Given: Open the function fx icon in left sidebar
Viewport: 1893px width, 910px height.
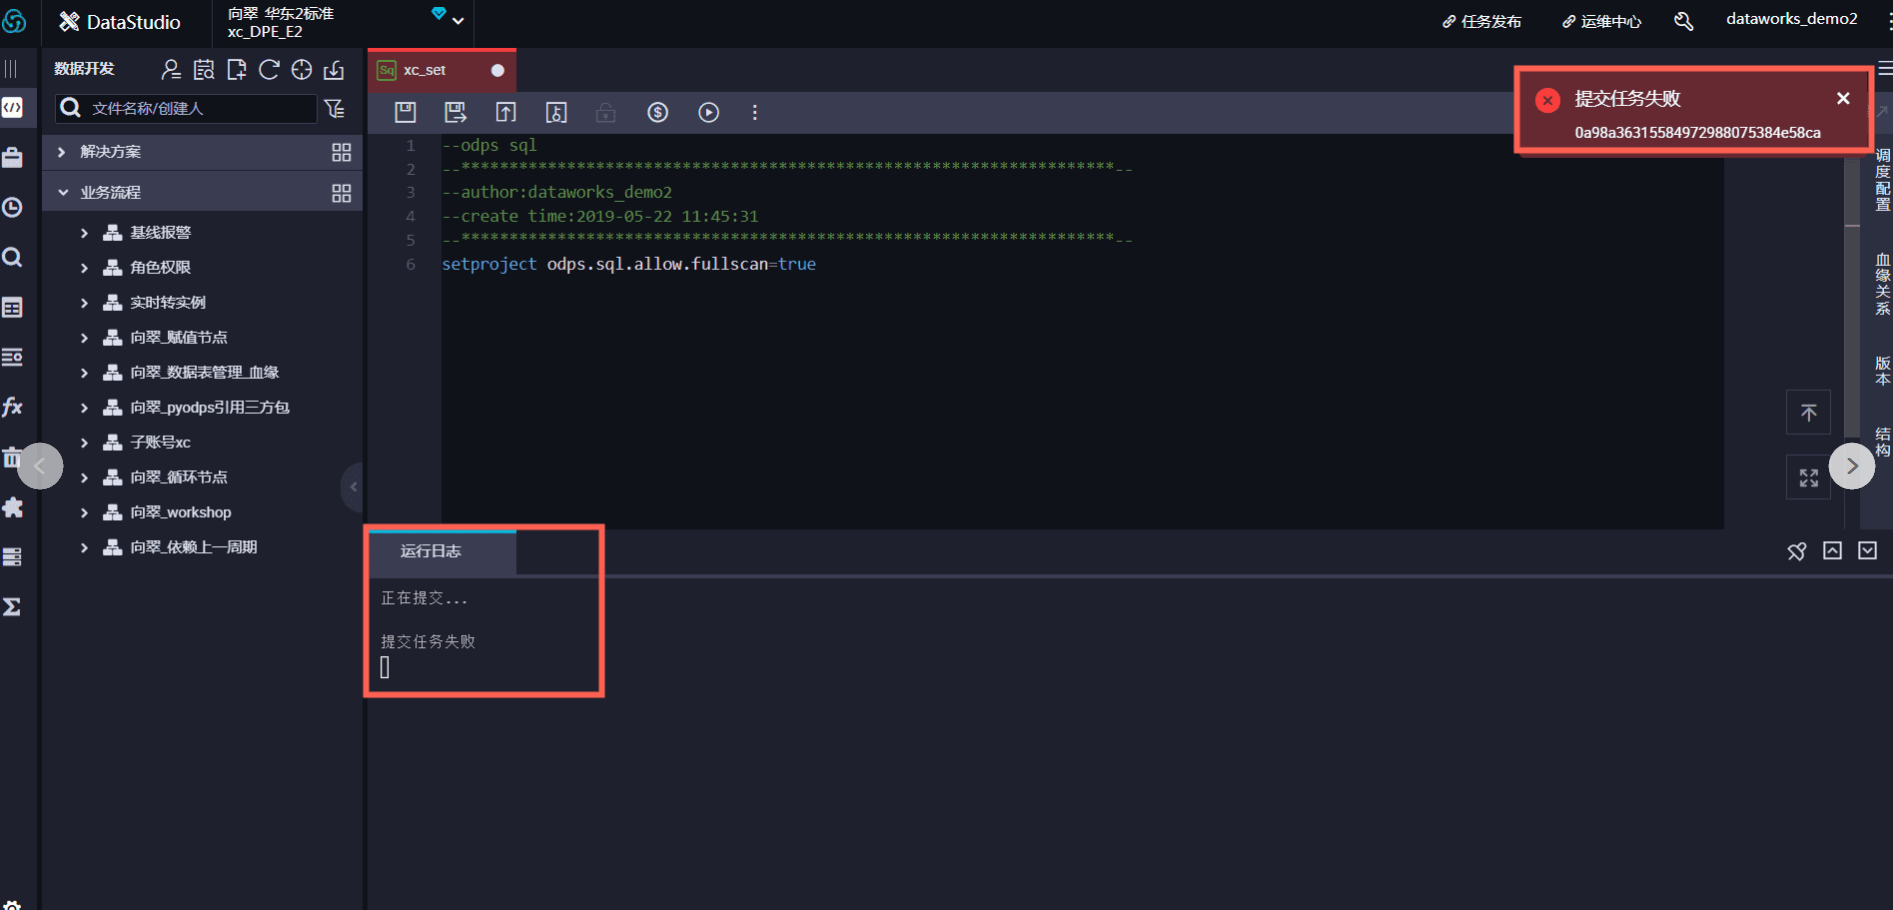Looking at the screenshot, I should 13,406.
